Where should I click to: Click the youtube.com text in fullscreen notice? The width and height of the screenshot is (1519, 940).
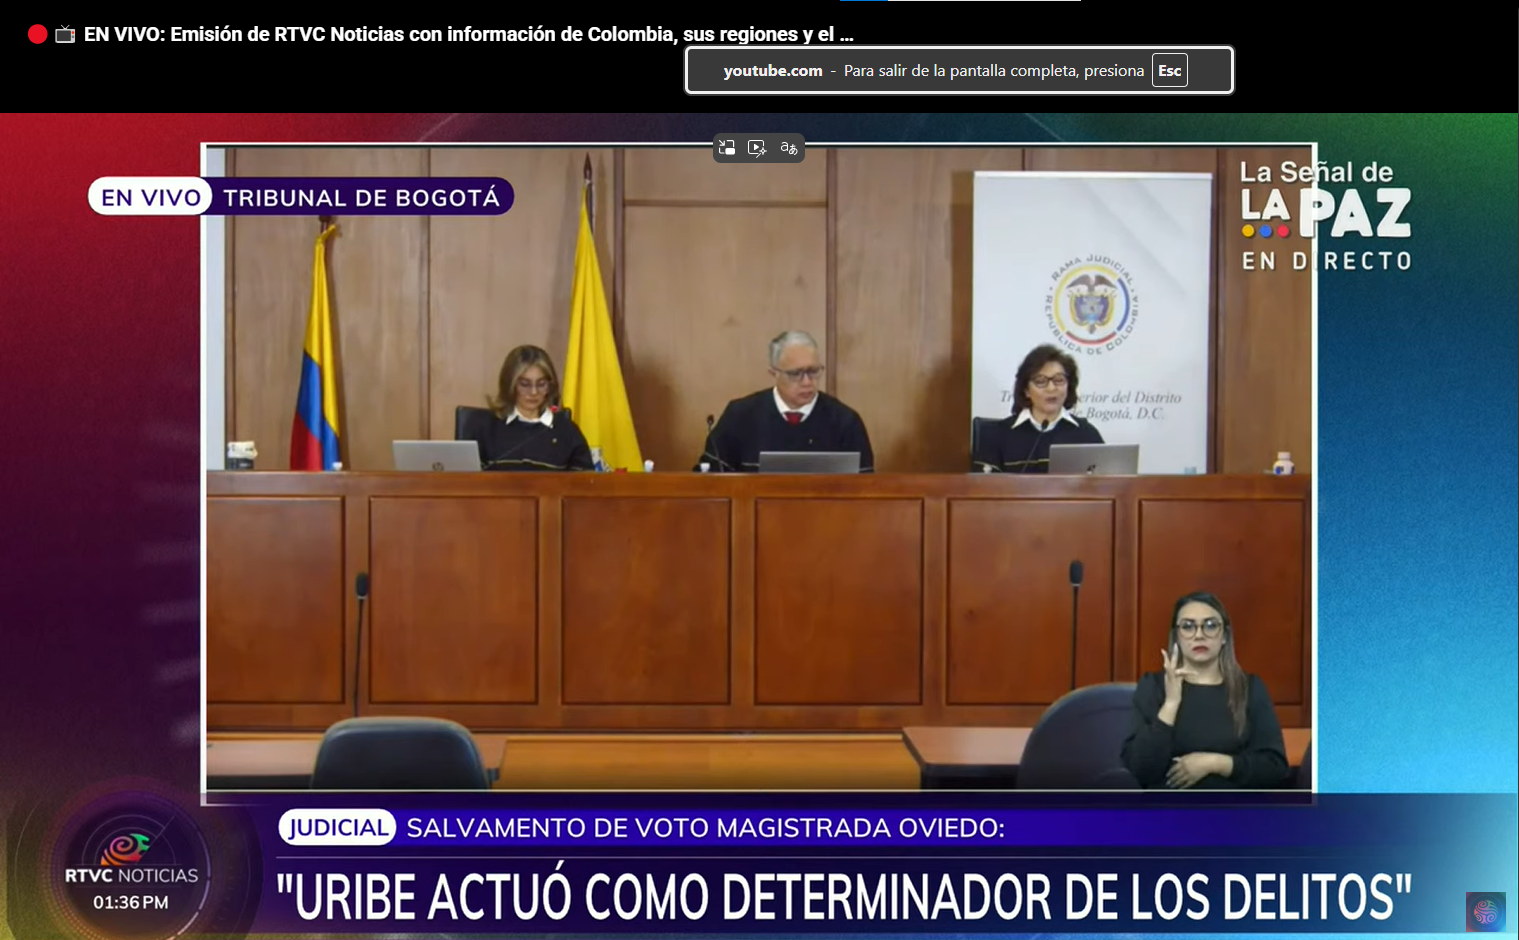click(x=772, y=70)
